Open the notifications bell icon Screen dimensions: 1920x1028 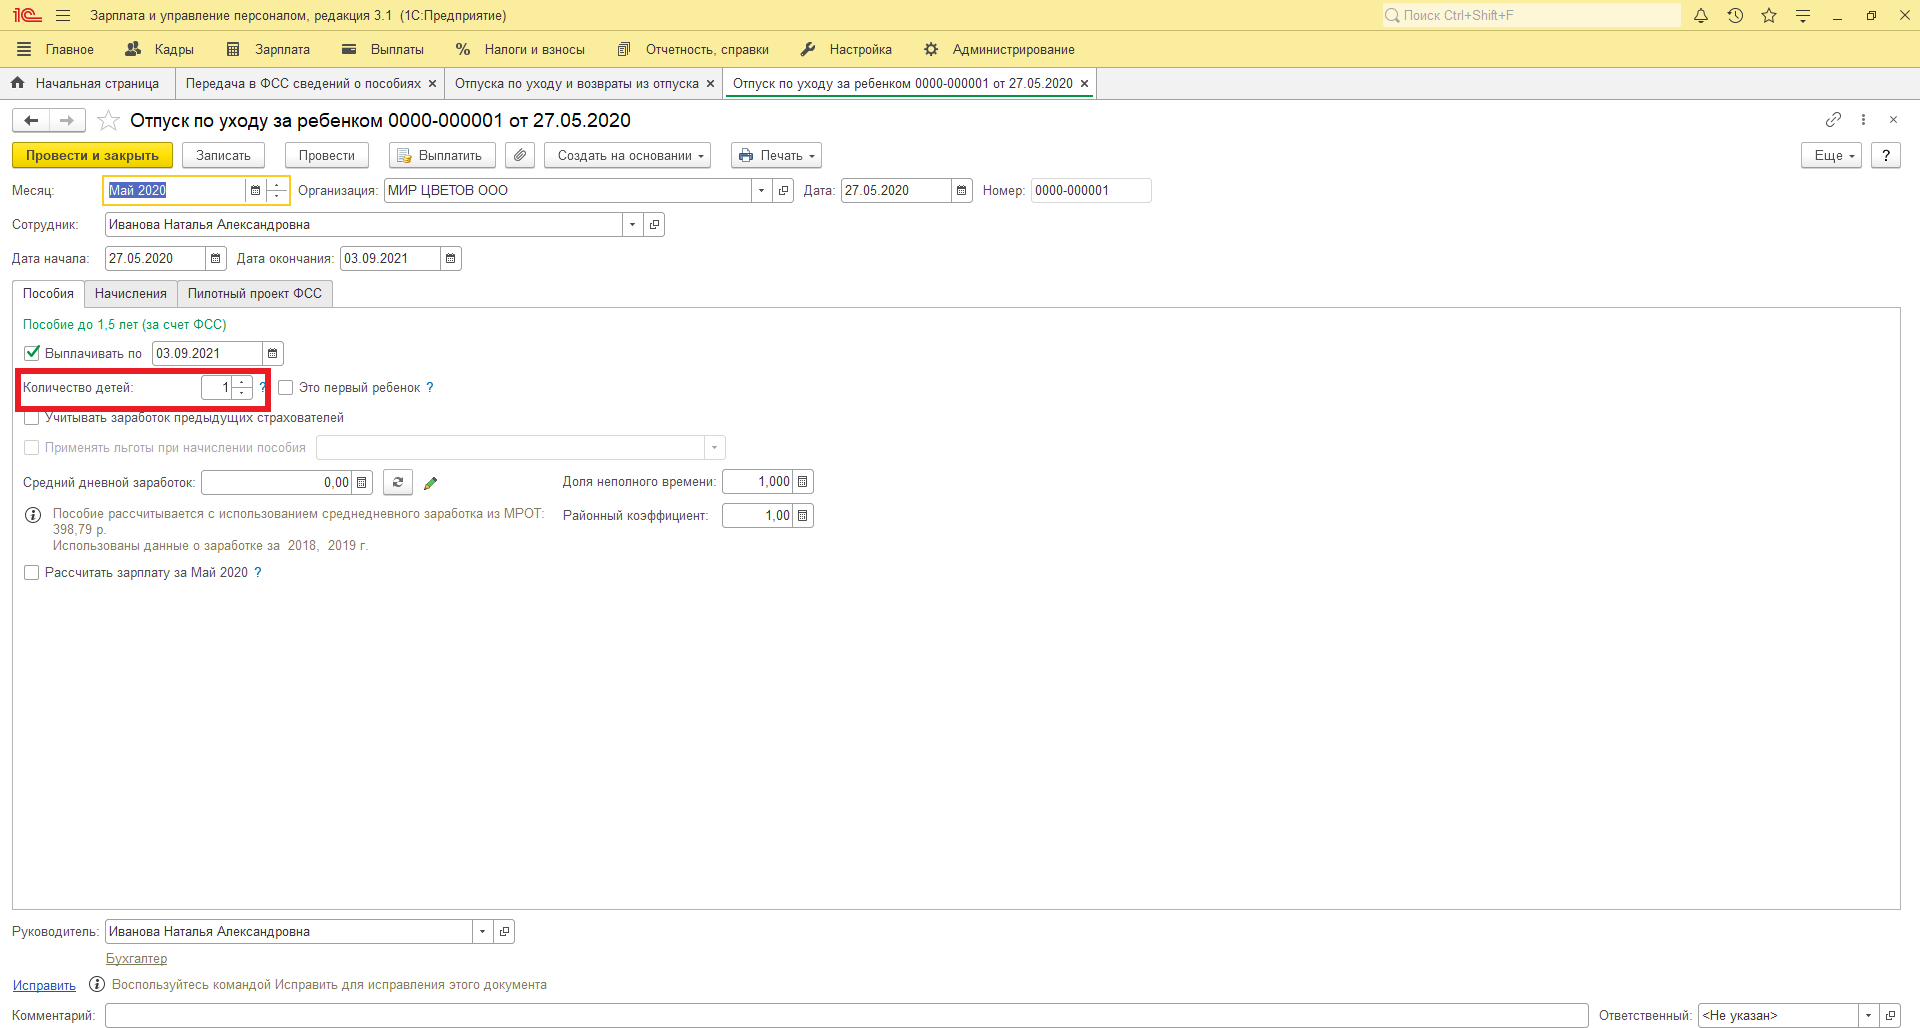pyautogui.click(x=1700, y=16)
